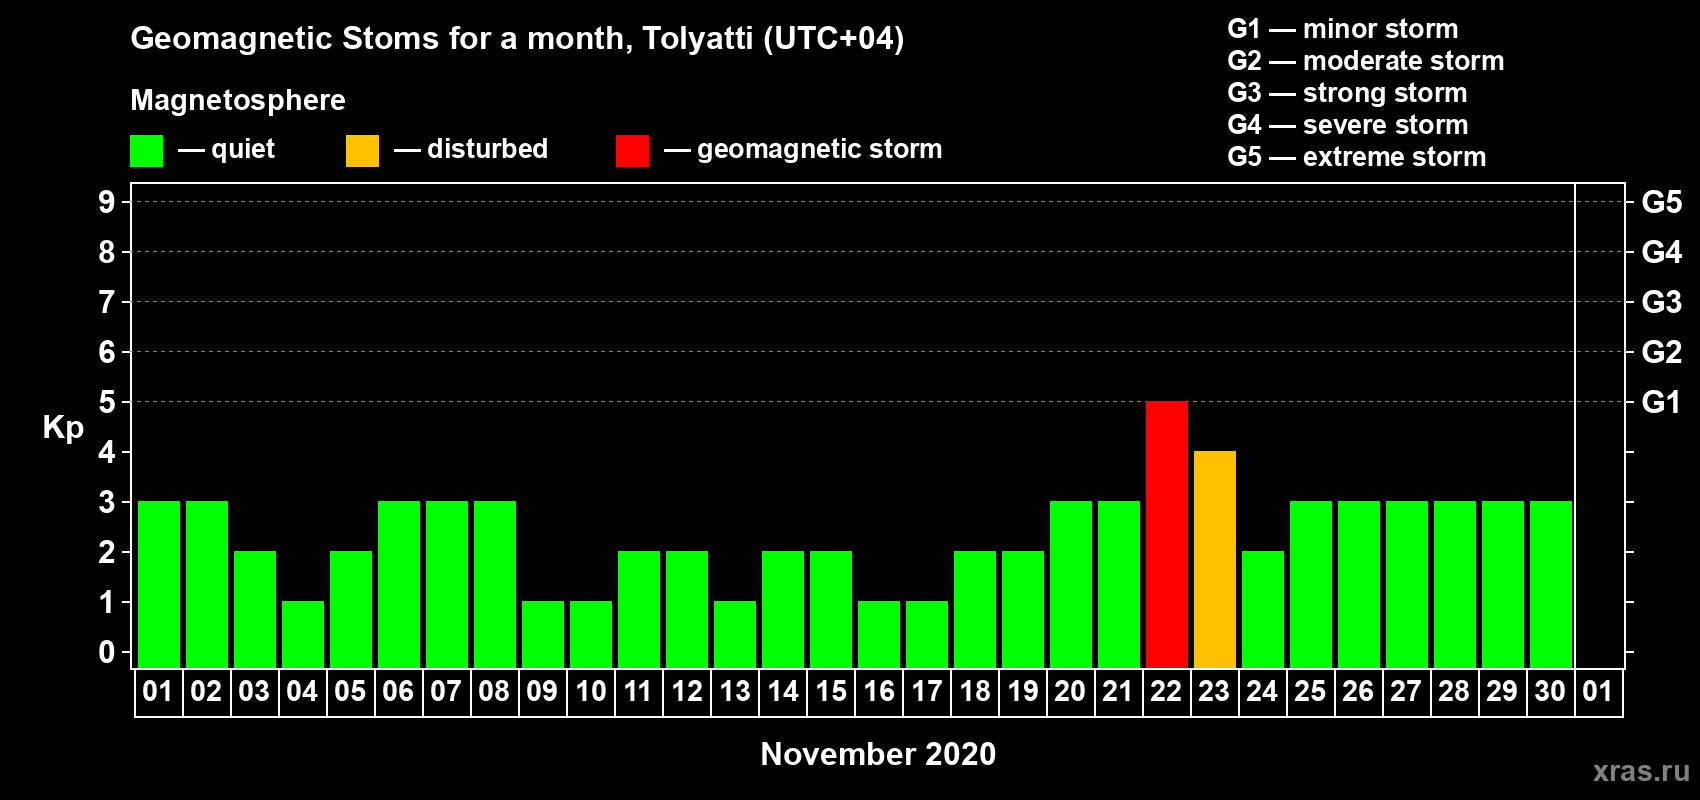Click the green bar for day 08
The height and width of the screenshot is (800, 1700).
click(x=495, y=584)
